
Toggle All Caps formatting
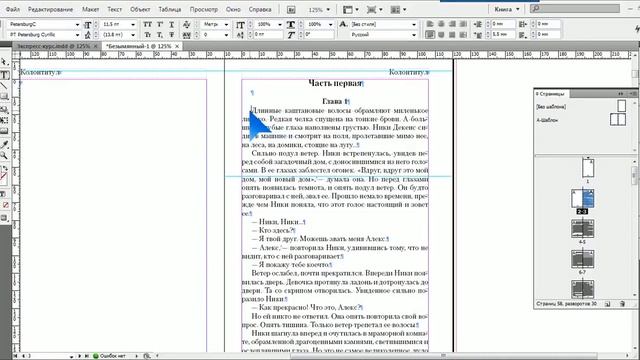coord(147,24)
